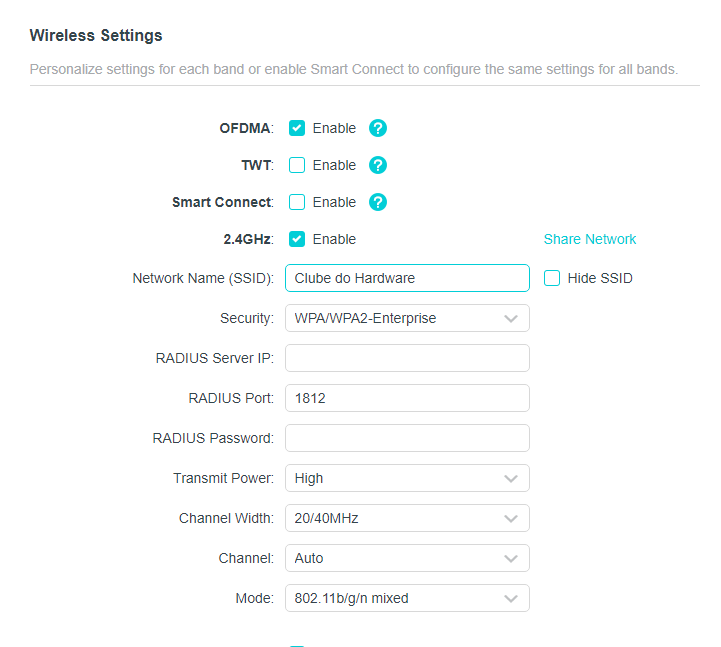Viewport: 721px width, 647px height.
Task: Disable the 2.4GHz band checkbox
Action: (x=297, y=239)
